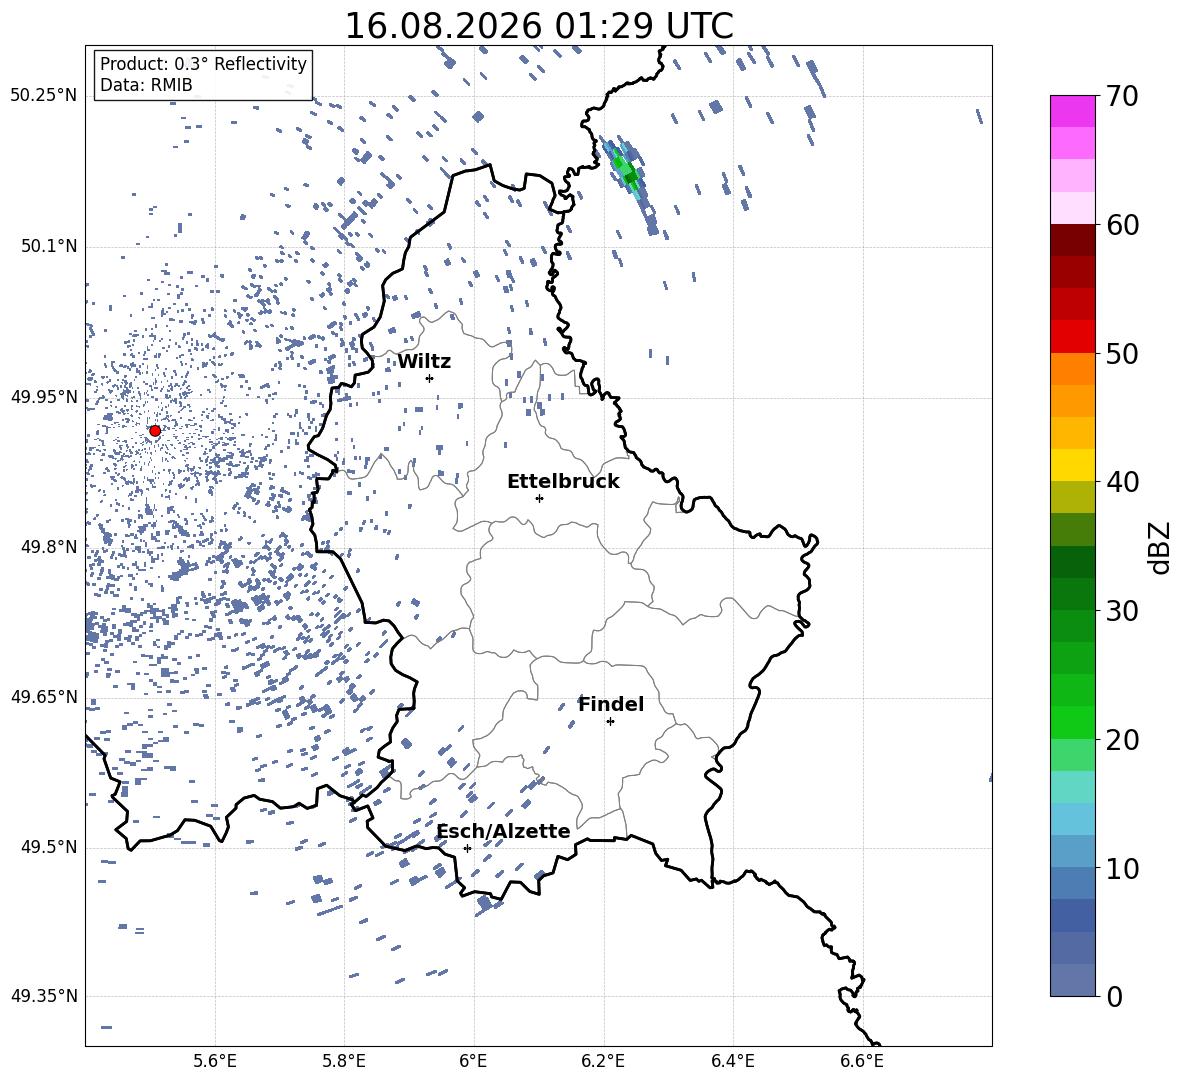The height and width of the screenshot is (1081, 1184).
Task: Click the Wiltz station cross marker
Action: (x=429, y=378)
